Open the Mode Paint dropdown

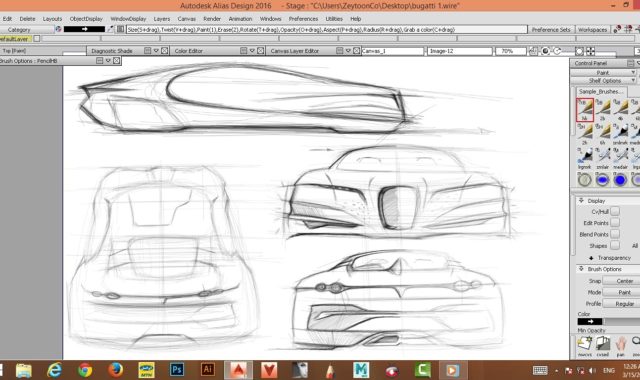point(621,292)
